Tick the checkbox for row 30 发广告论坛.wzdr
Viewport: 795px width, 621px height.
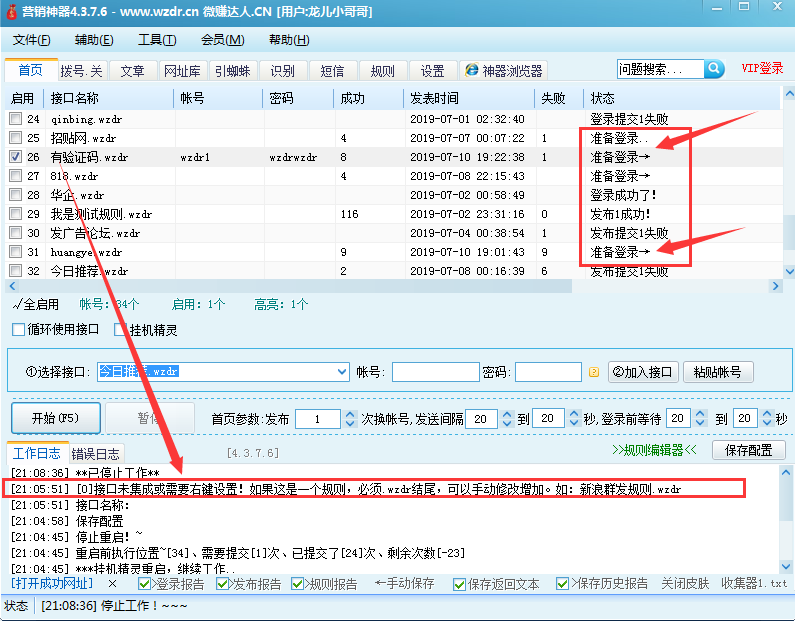[x=16, y=233]
